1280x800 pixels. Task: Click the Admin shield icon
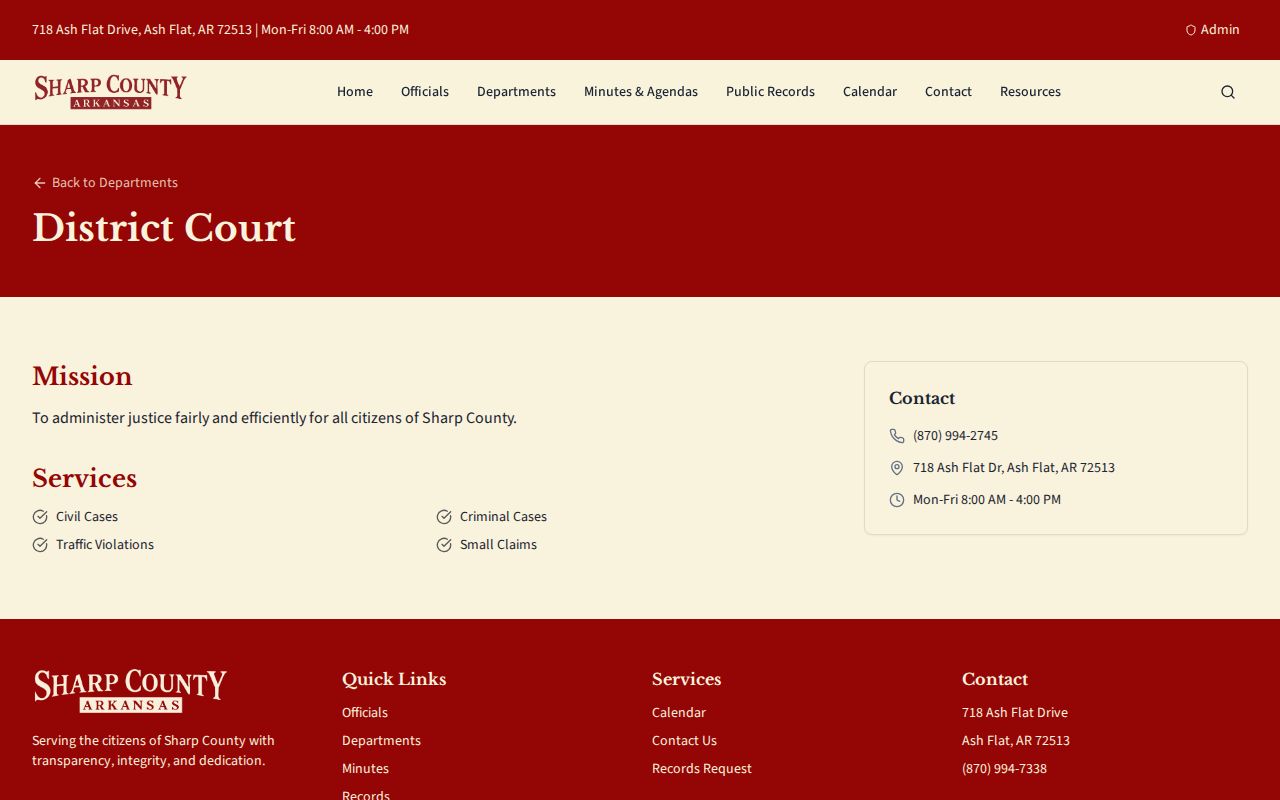click(x=1191, y=30)
